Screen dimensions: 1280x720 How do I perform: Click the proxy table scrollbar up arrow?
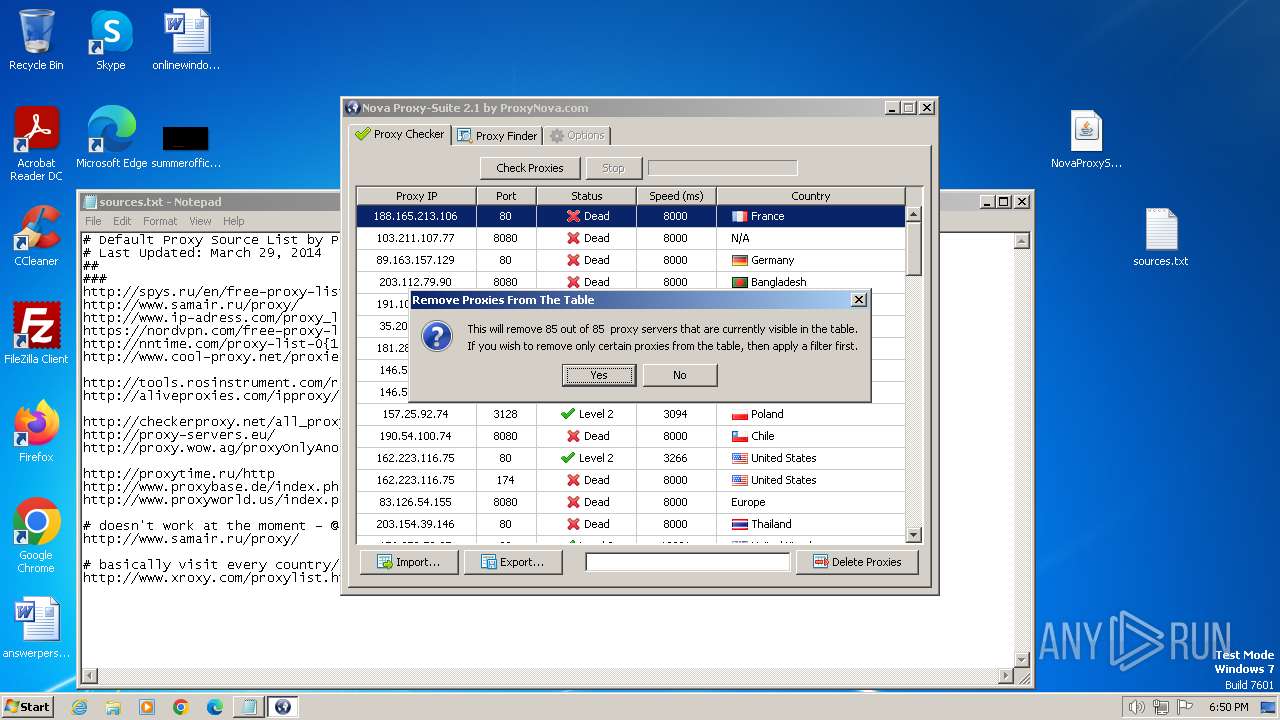pyautogui.click(x=913, y=214)
